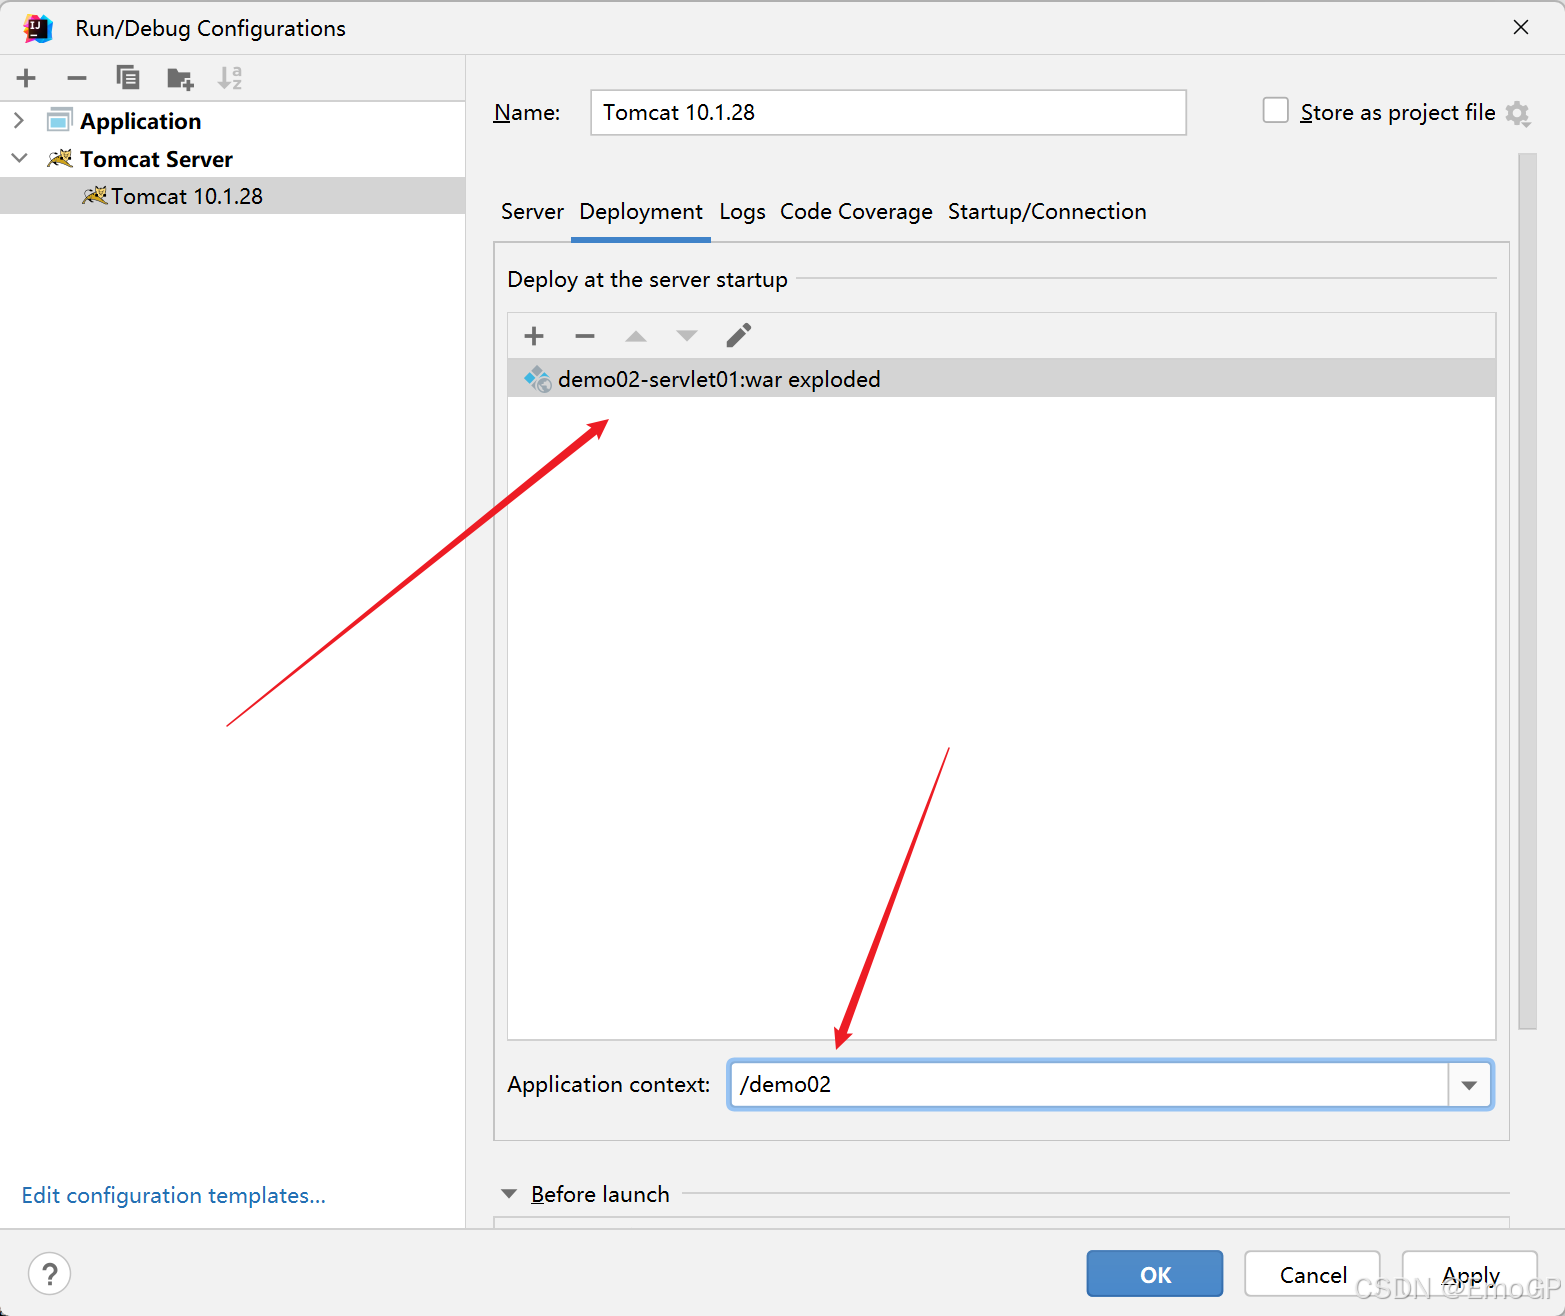Select Tomcat 10.1.28 in the tree
The image size is (1565, 1316).
point(232,196)
